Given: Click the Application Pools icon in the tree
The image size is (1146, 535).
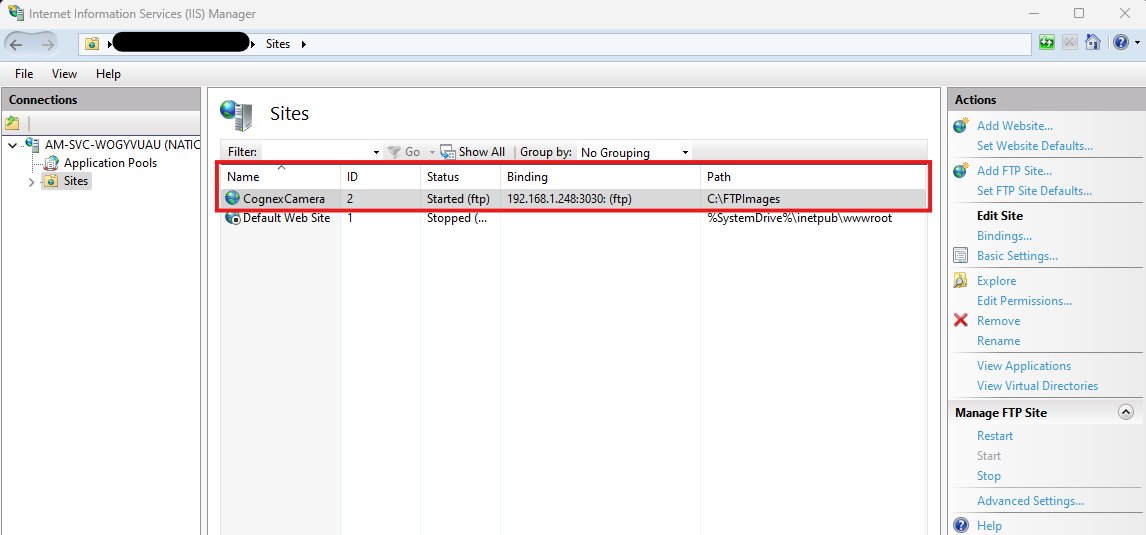Looking at the screenshot, I should point(52,163).
